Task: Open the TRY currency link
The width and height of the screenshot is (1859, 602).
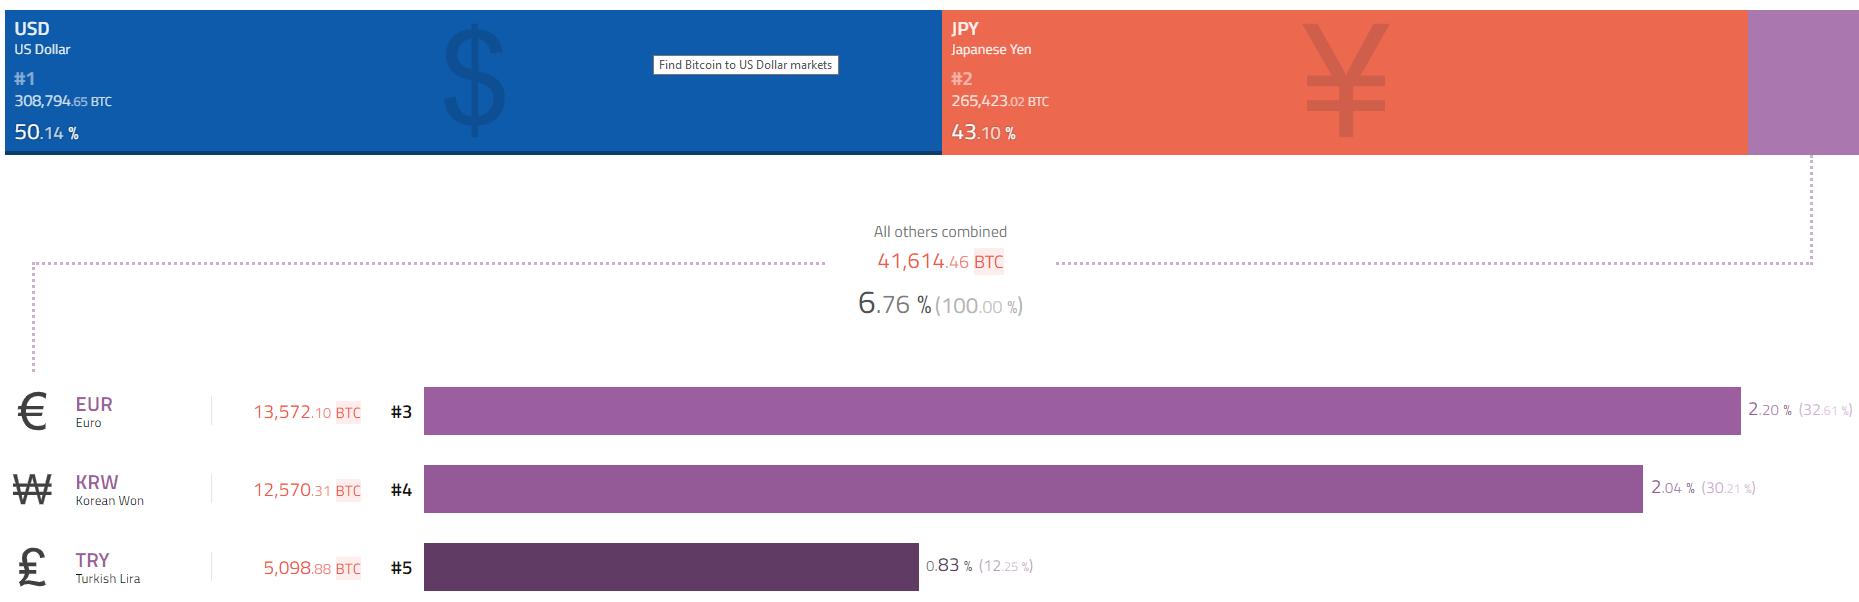Action: pyautogui.click(x=92, y=560)
